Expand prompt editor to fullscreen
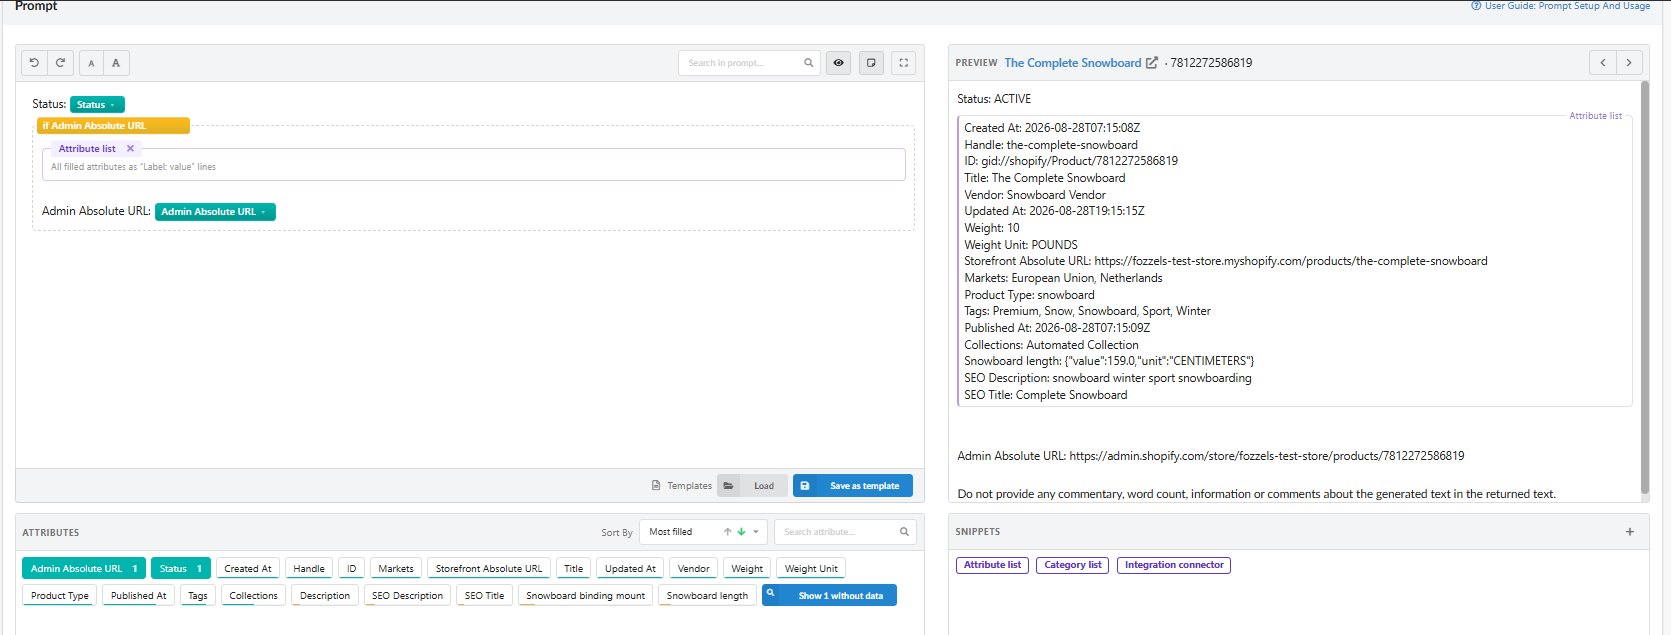This screenshot has height=635, width=1671. click(x=904, y=63)
